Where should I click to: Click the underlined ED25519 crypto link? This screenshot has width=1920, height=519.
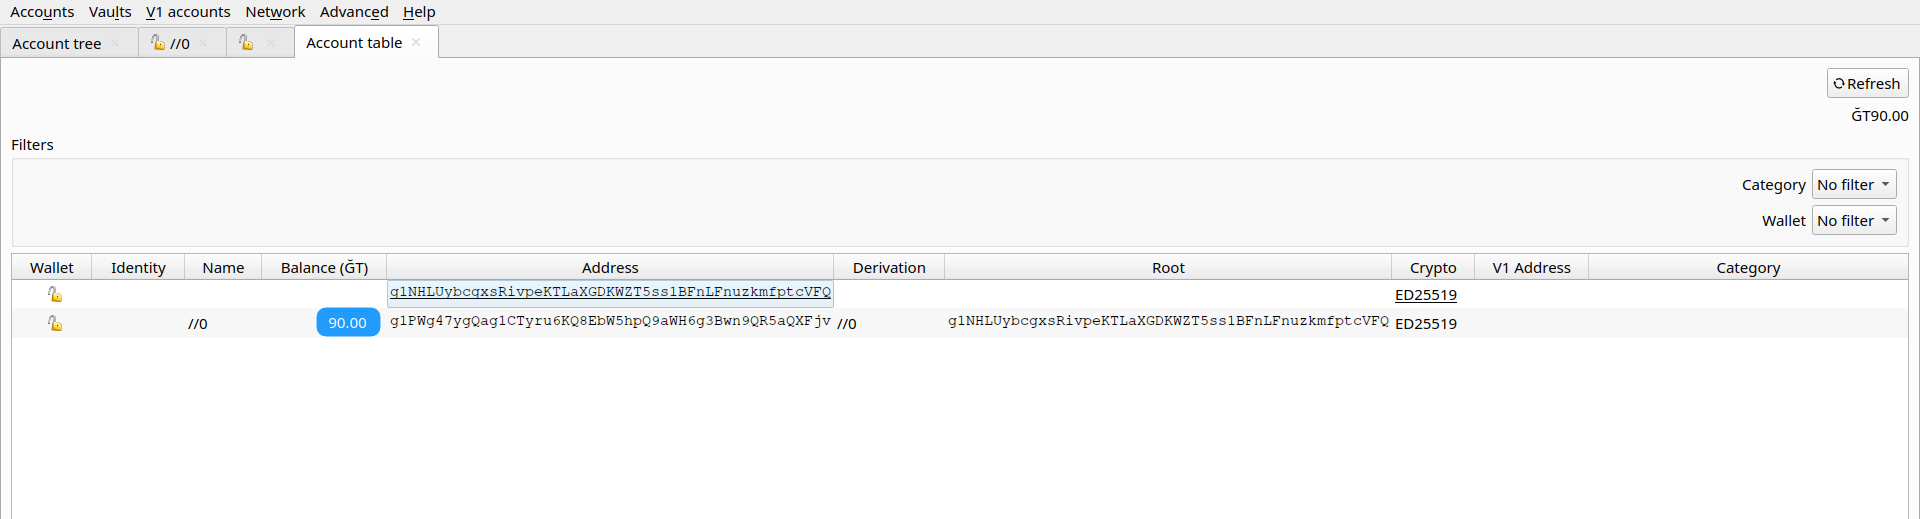click(1426, 295)
